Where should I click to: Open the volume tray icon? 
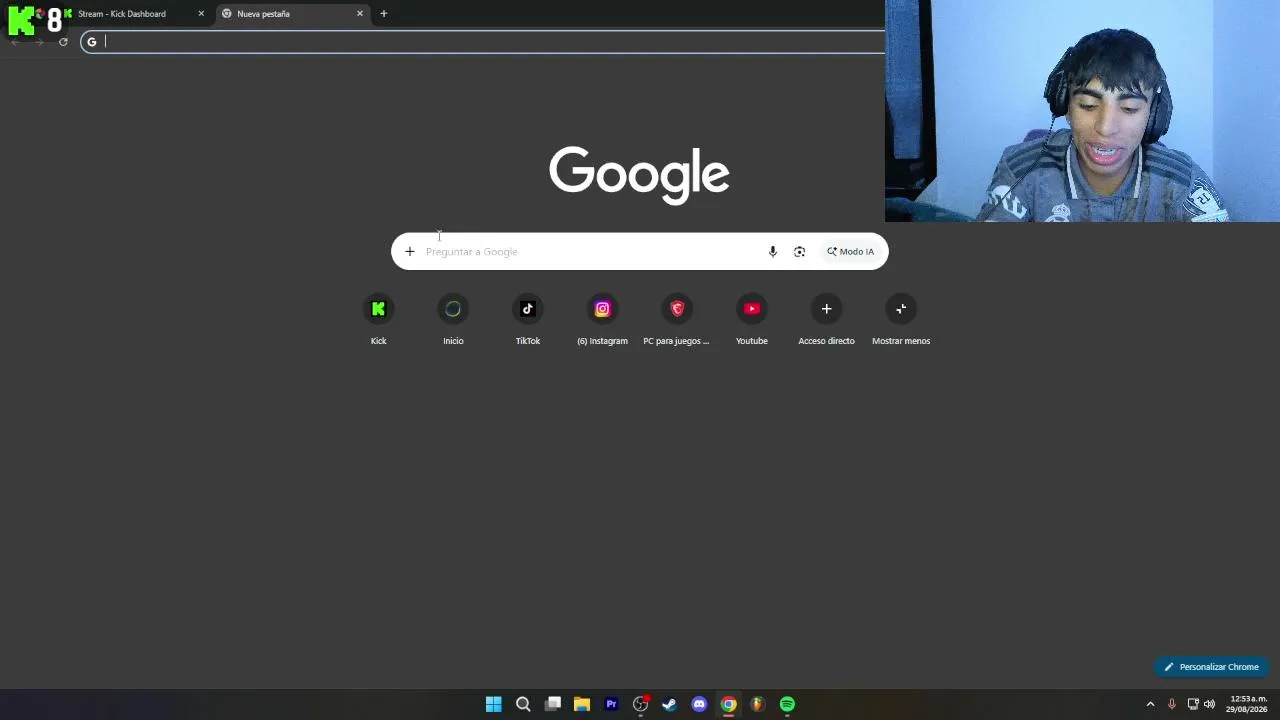(1209, 704)
